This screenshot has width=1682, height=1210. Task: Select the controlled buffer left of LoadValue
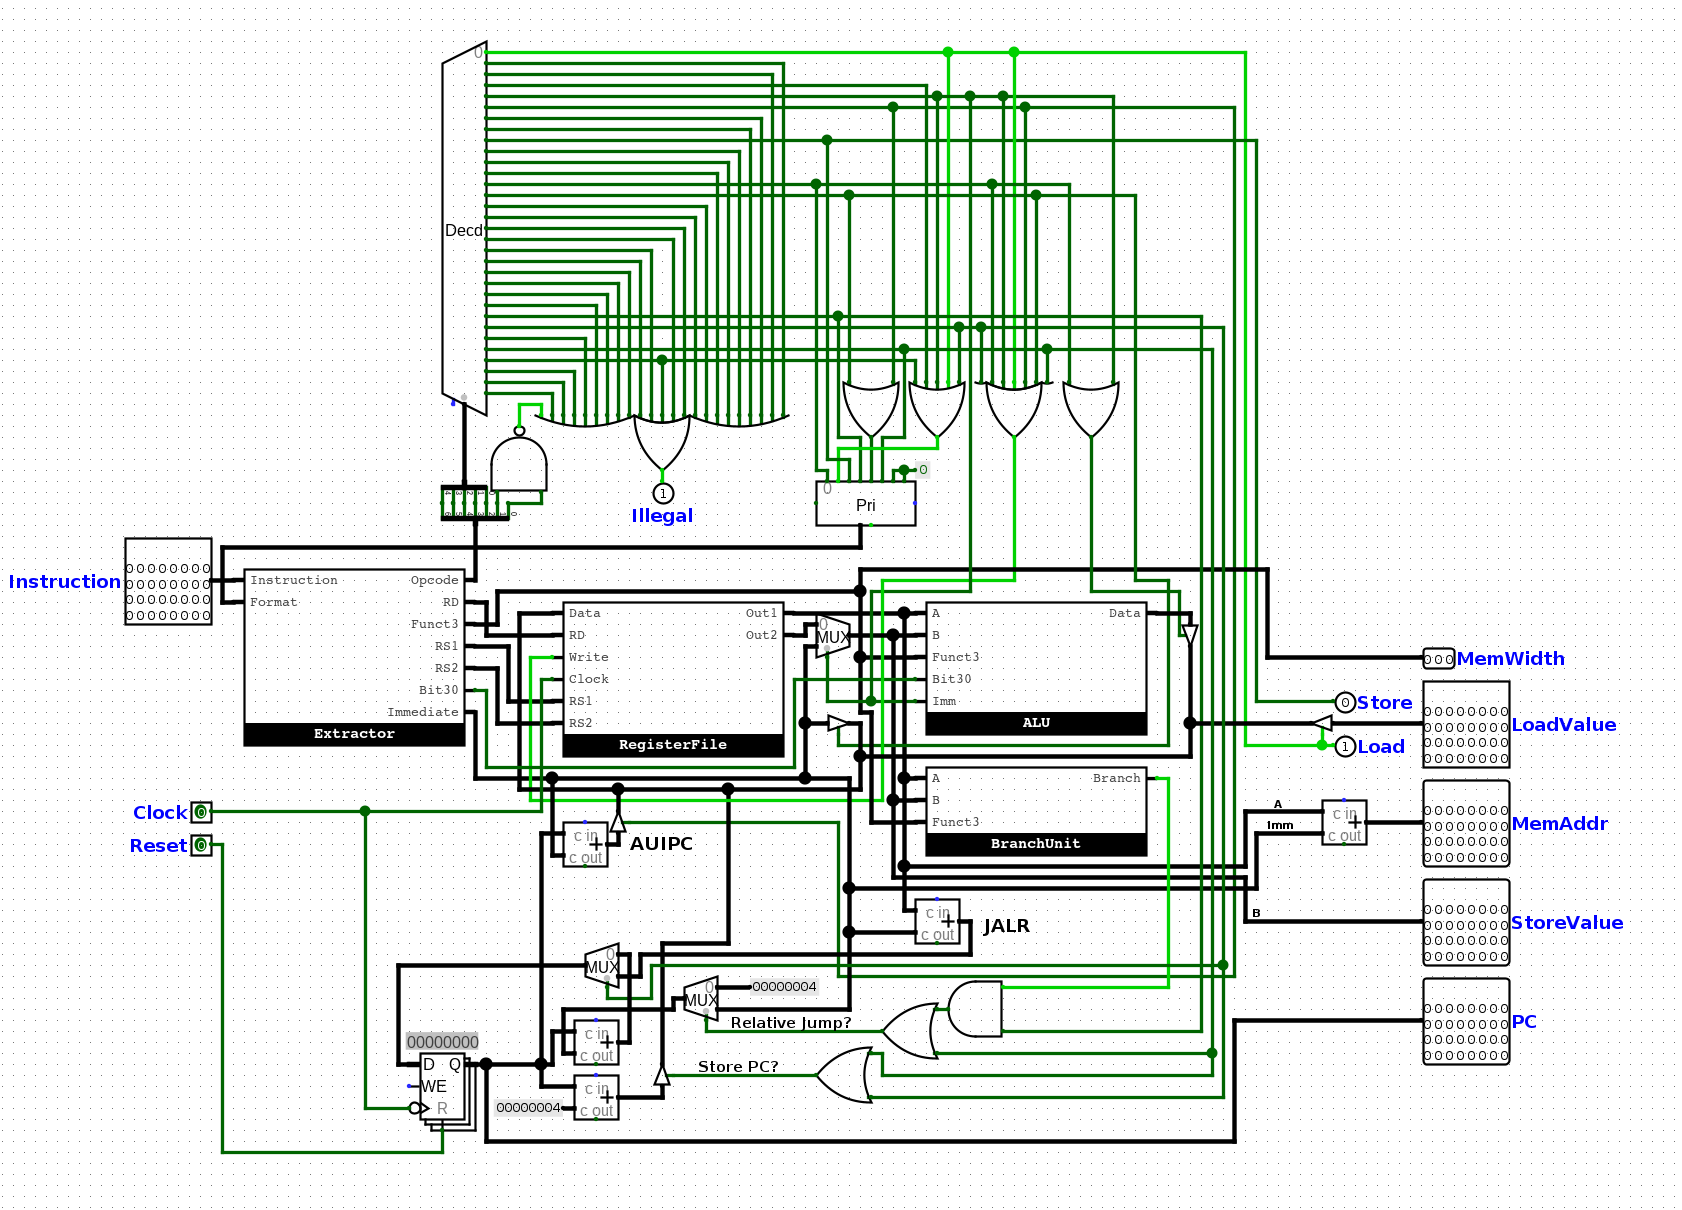1322,723
